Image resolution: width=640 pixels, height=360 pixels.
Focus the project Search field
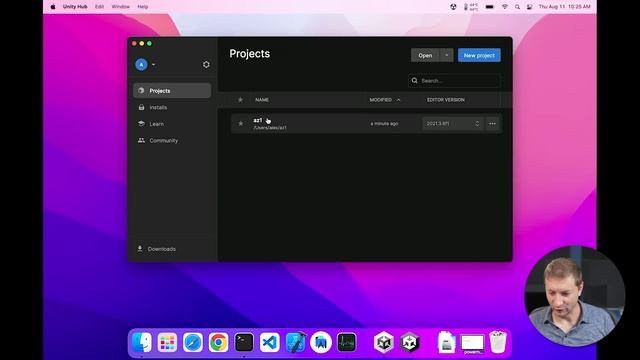pos(455,80)
